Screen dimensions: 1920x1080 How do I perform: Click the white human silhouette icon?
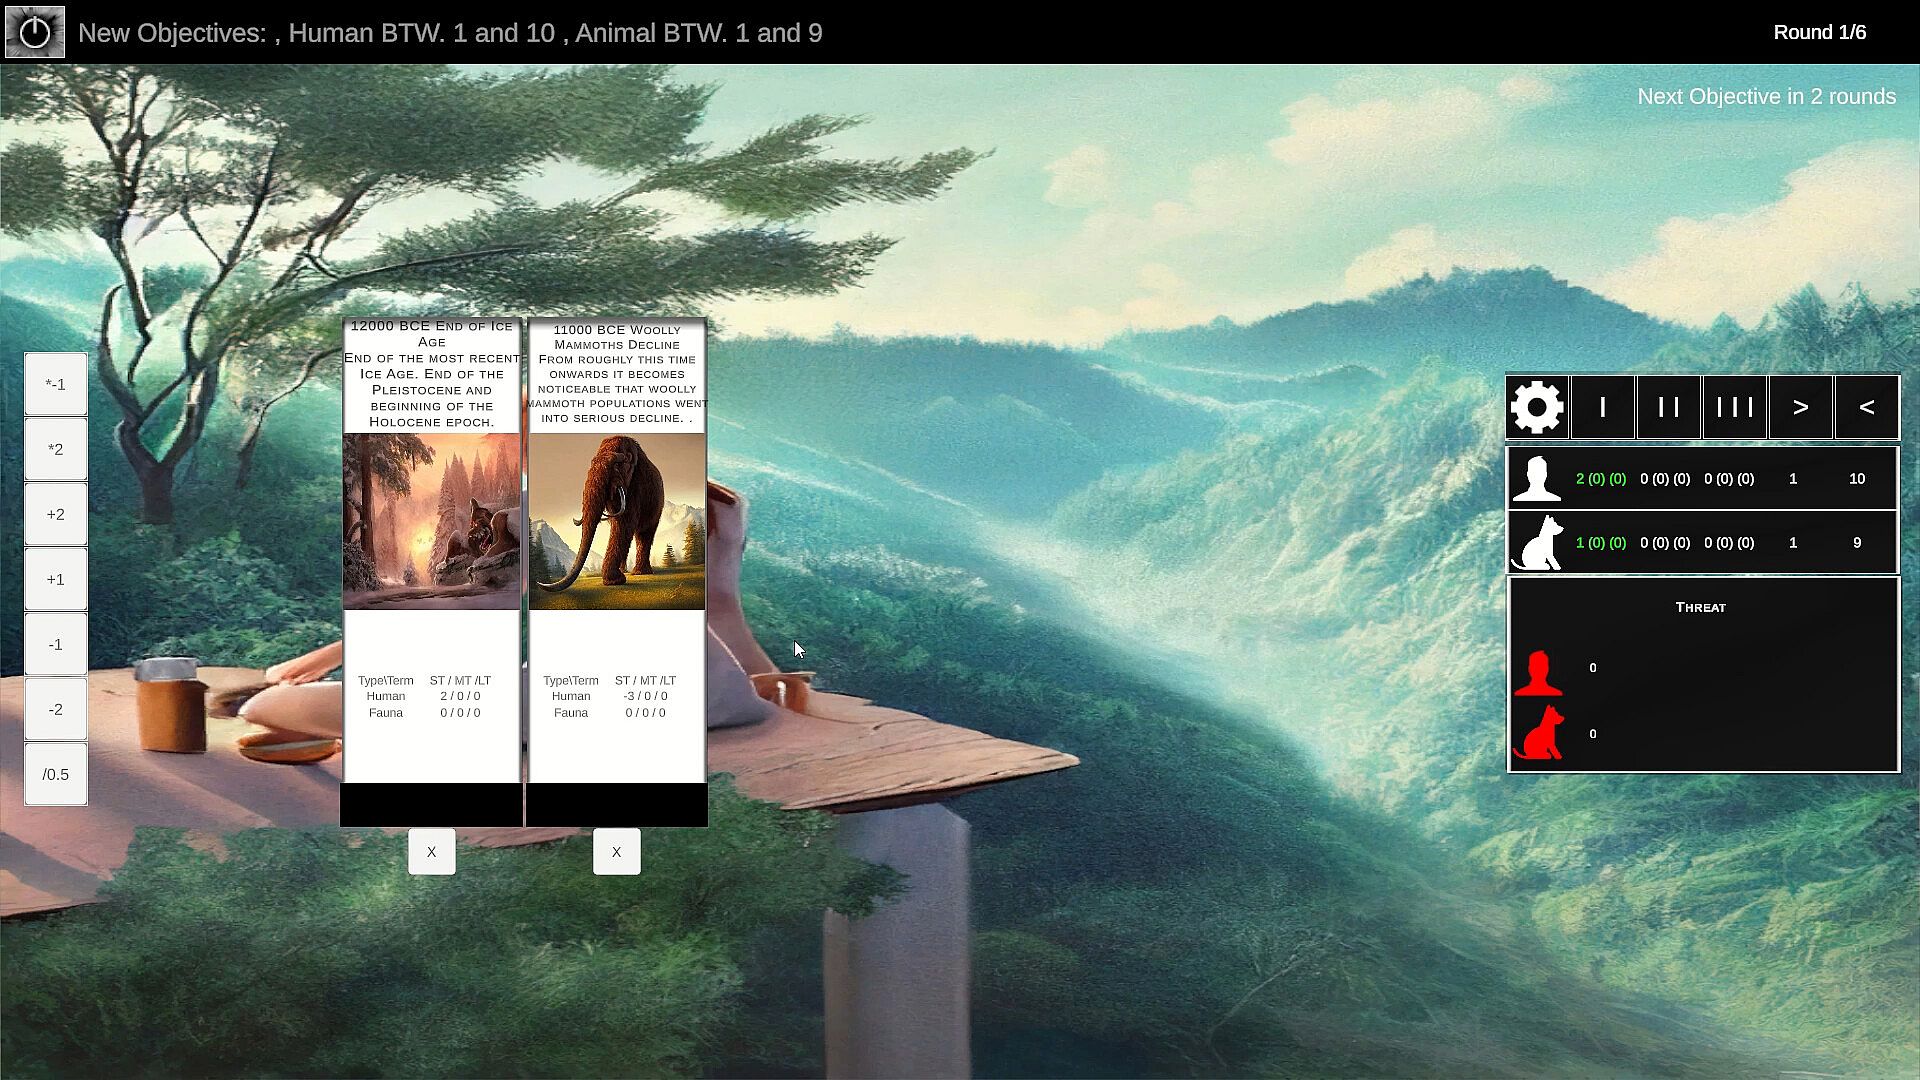click(1537, 478)
